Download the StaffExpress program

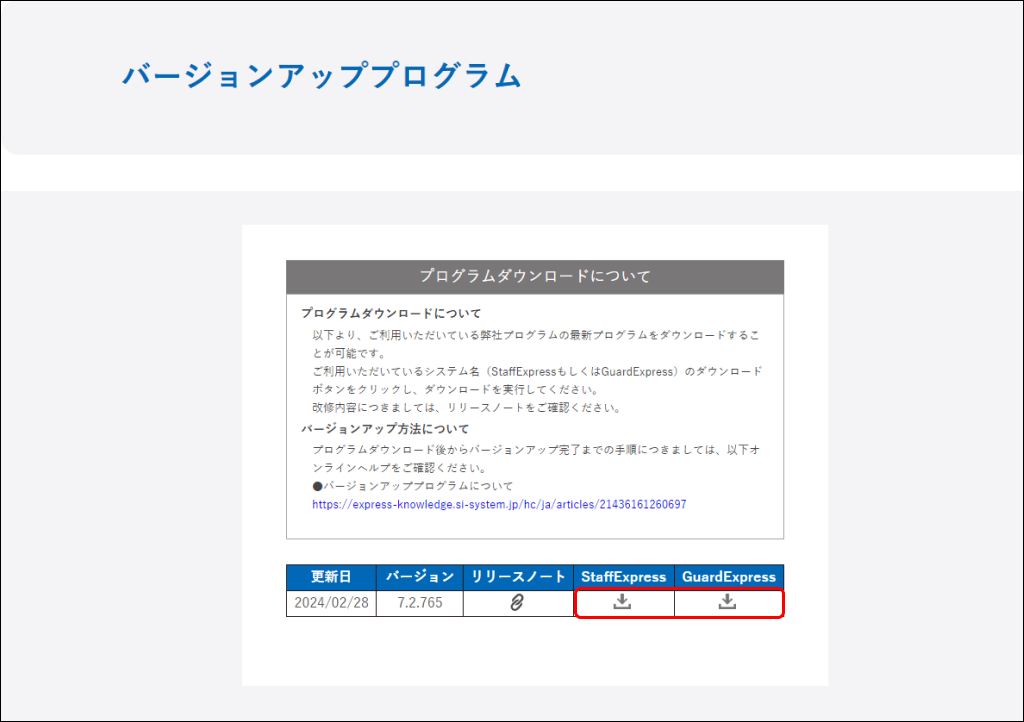click(x=622, y=601)
